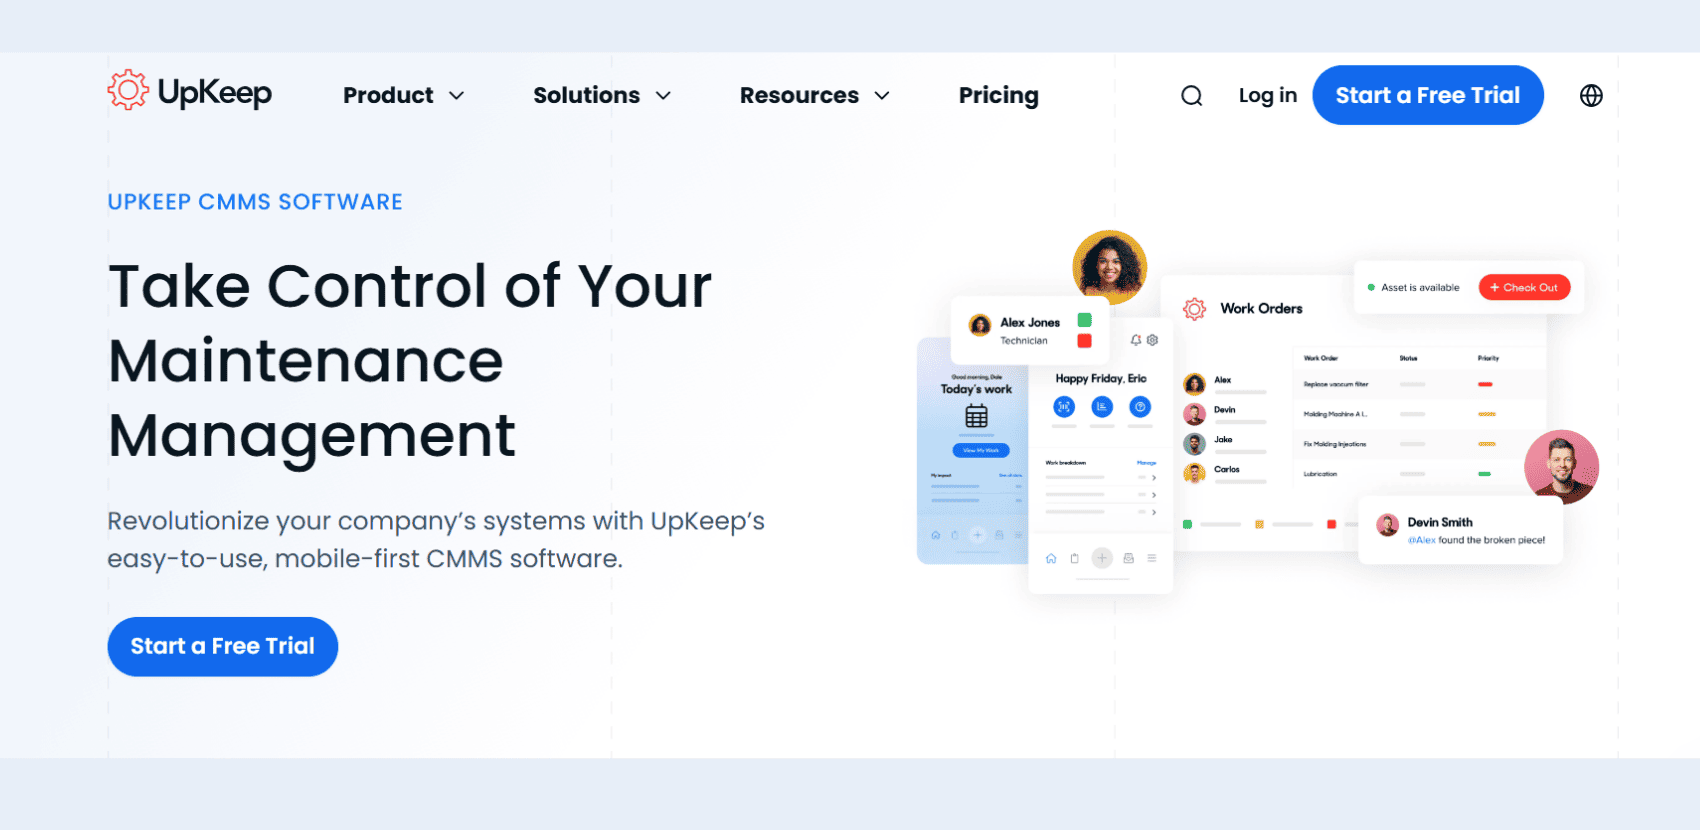Open the globe language selector
Viewport: 1700px width, 830px height.
click(1591, 95)
